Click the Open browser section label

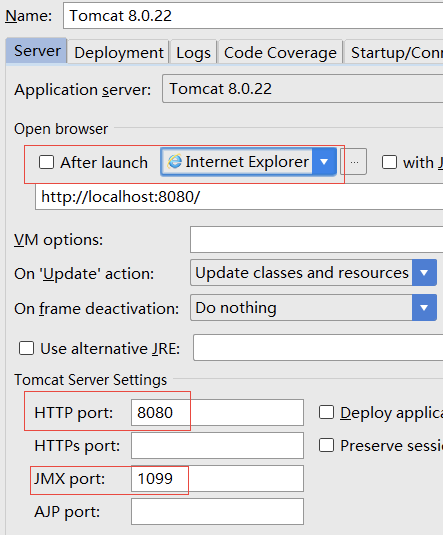click(61, 129)
